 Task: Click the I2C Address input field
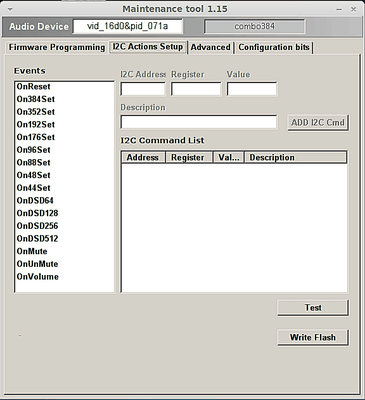pos(143,89)
